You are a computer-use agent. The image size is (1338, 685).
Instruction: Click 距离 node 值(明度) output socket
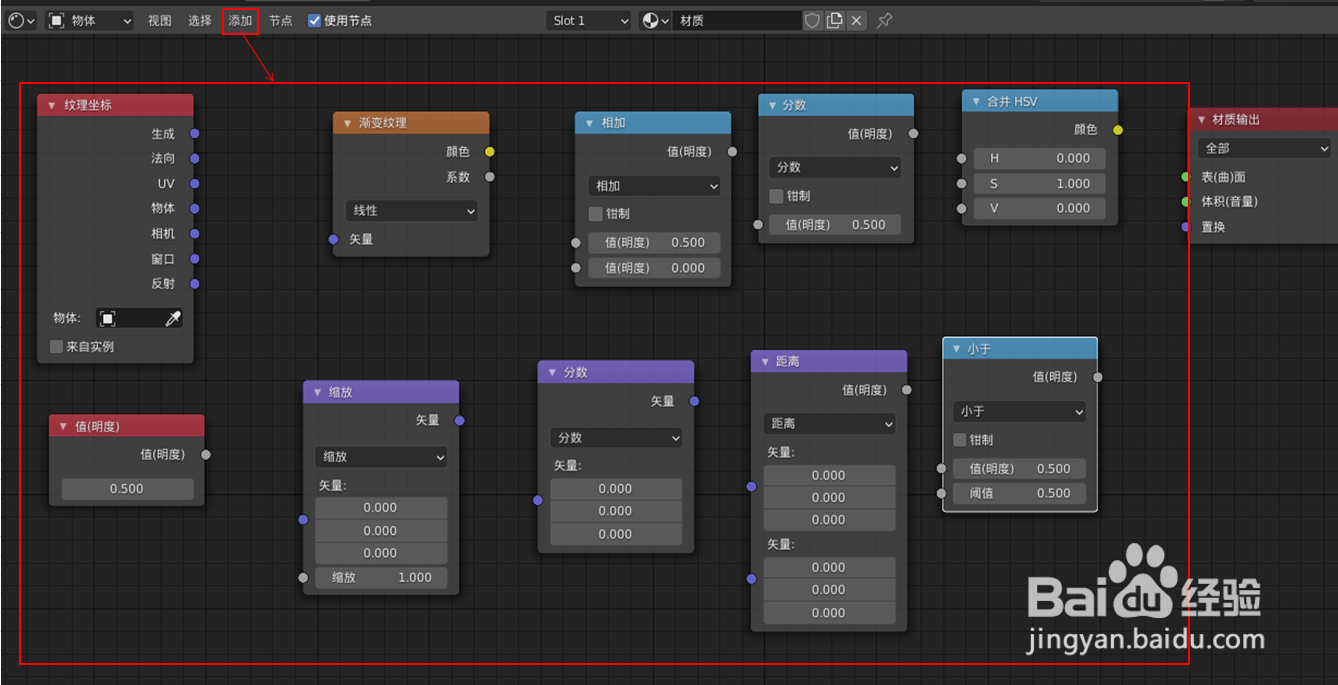click(x=907, y=390)
